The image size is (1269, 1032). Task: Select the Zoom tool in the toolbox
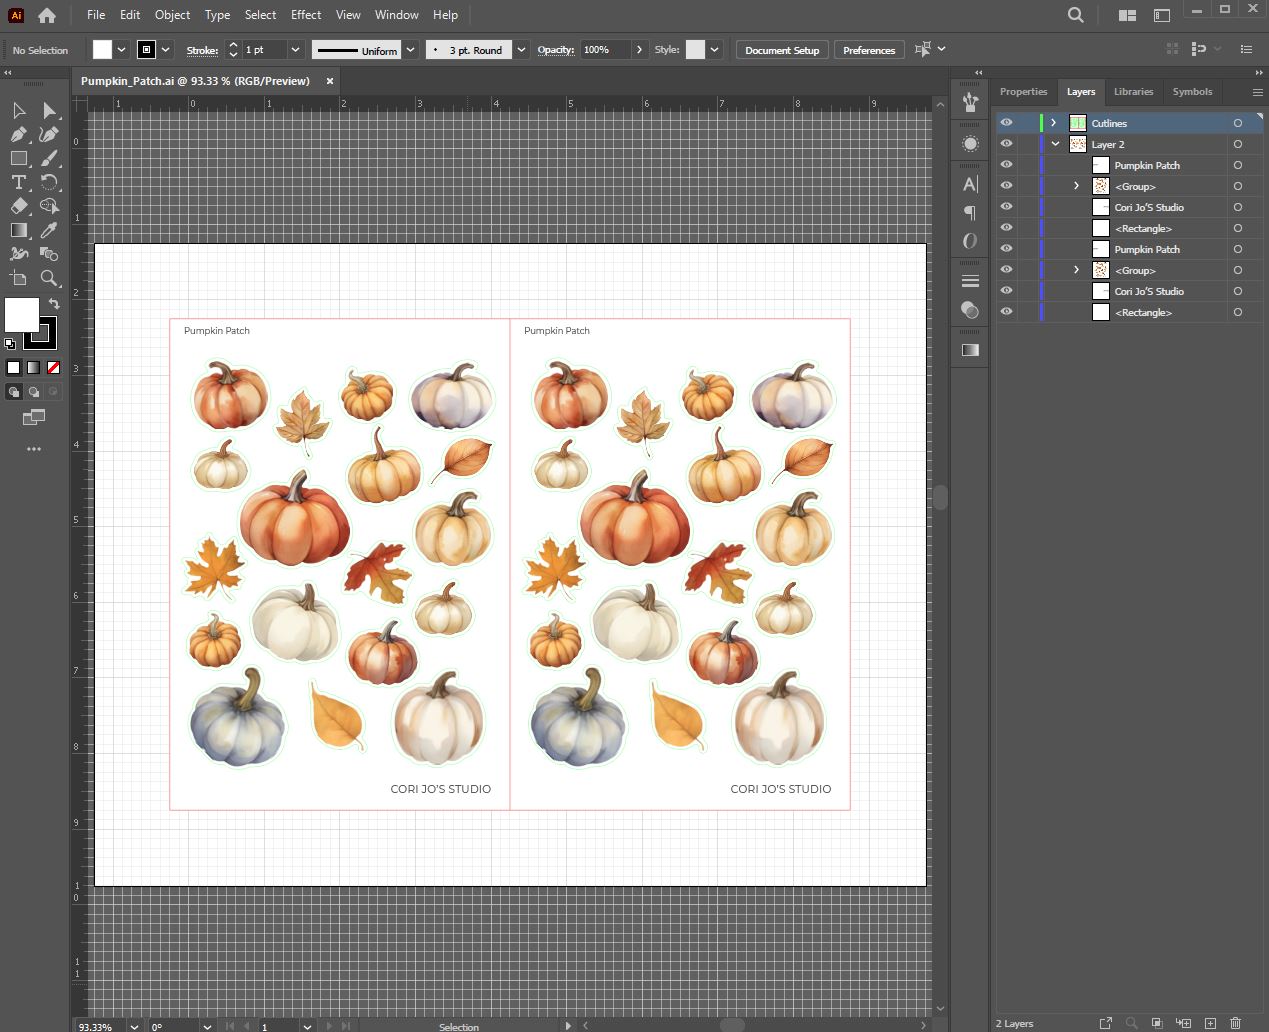click(49, 278)
